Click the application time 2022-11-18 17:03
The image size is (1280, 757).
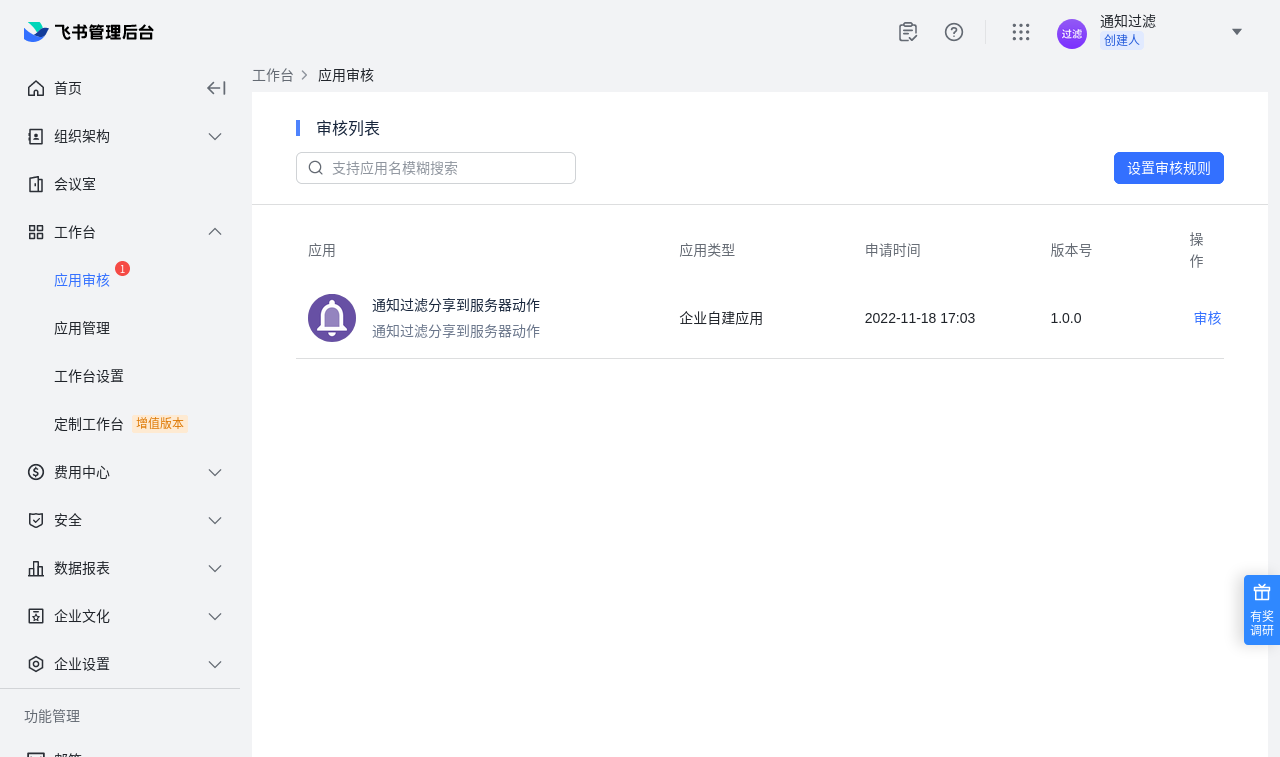coord(920,318)
